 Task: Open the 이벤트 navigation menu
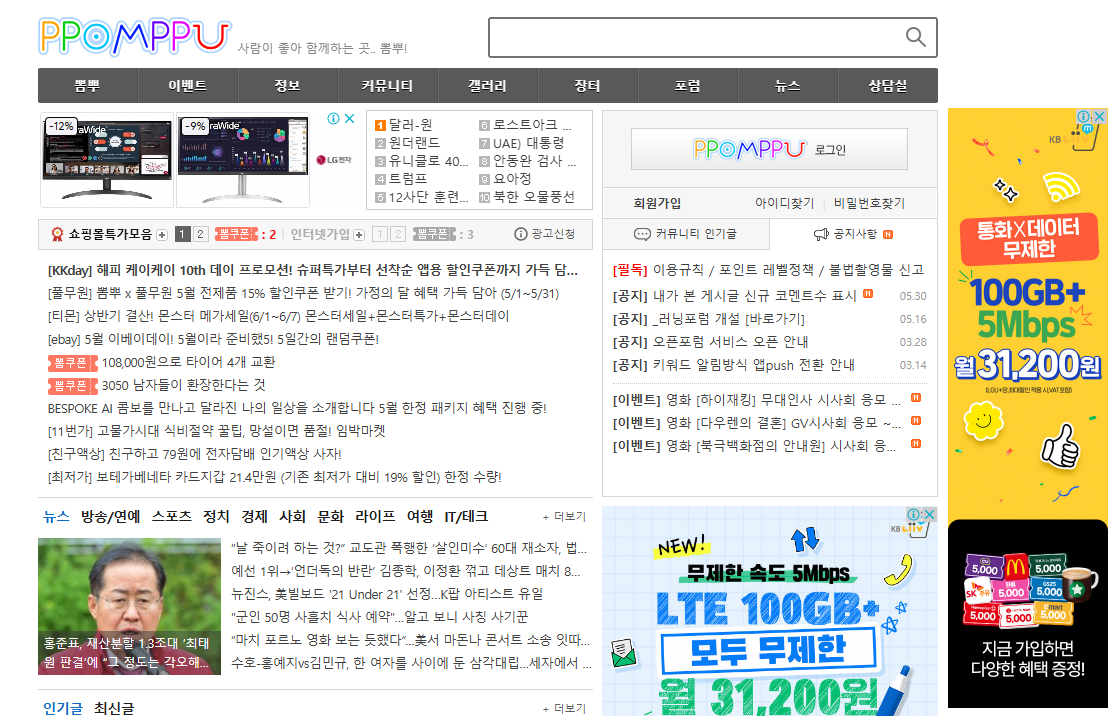click(x=187, y=86)
